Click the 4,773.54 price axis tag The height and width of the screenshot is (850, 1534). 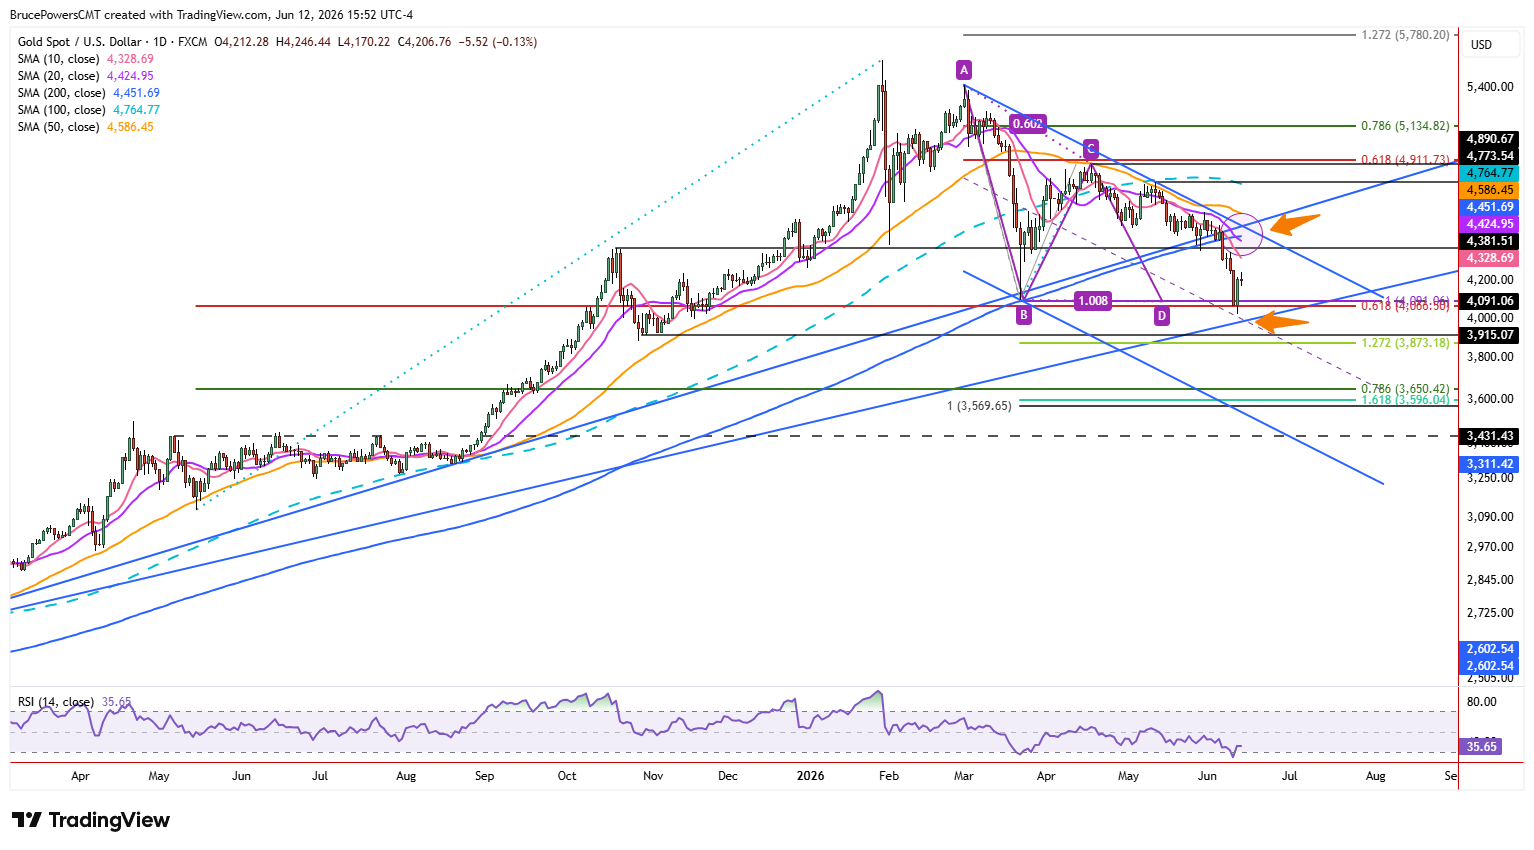pos(1490,156)
